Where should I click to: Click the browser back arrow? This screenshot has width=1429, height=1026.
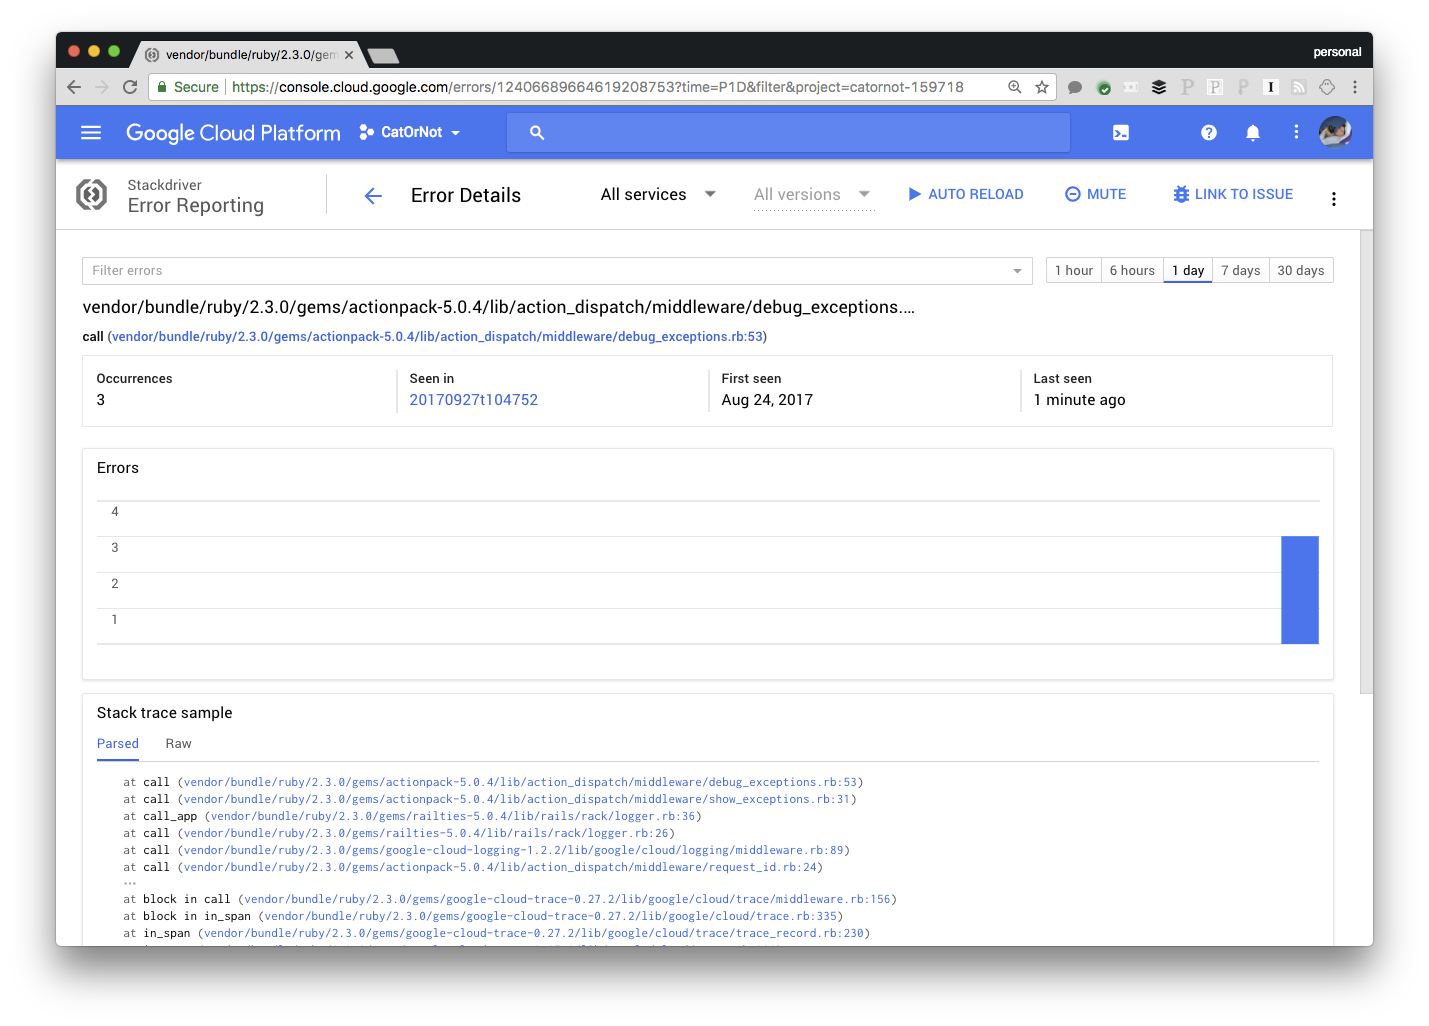(x=74, y=87)
